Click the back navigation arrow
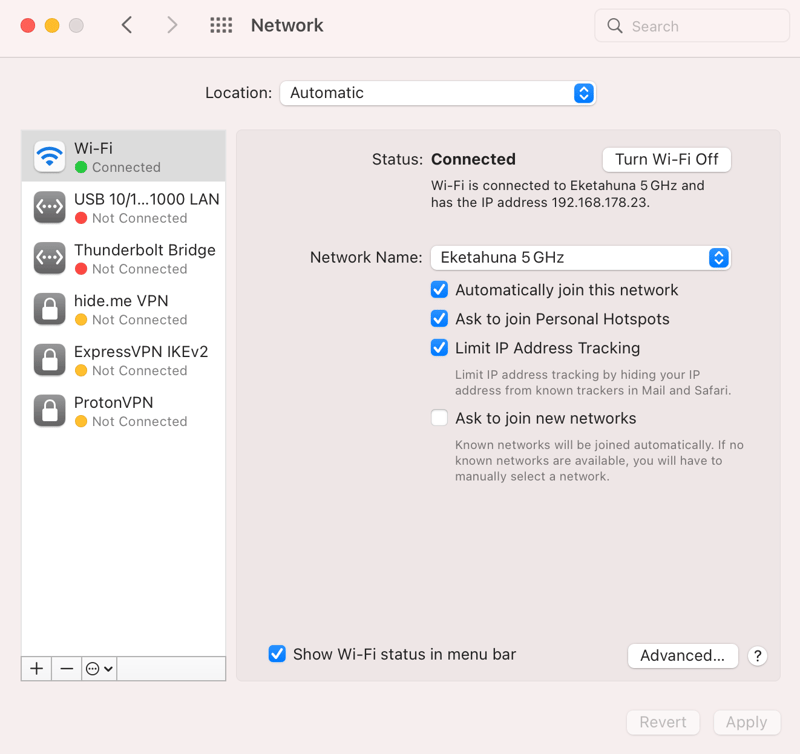This screenshot has width=800, height=754. click(127, 25)
